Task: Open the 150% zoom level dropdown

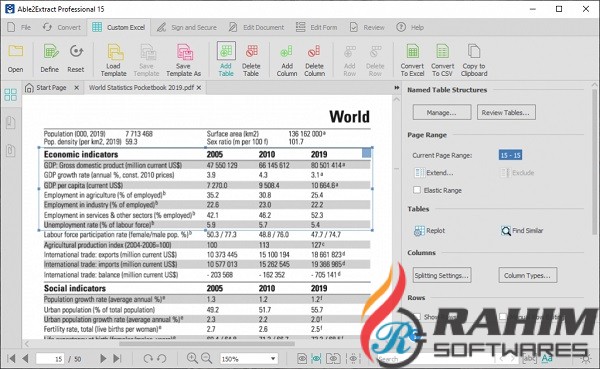Action: [x=273, y=359]
